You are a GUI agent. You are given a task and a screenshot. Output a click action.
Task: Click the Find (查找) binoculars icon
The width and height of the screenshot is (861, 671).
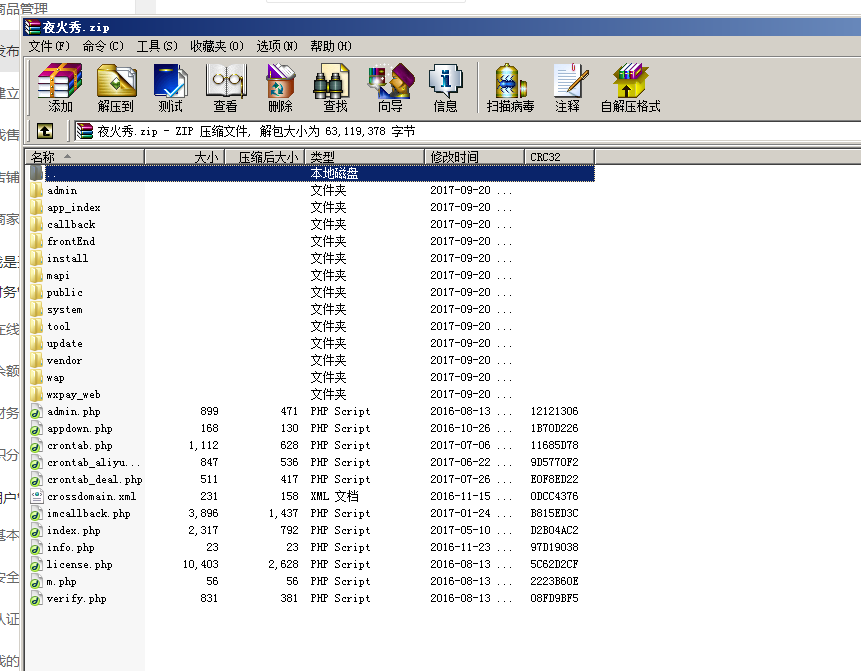coord(335,87)
